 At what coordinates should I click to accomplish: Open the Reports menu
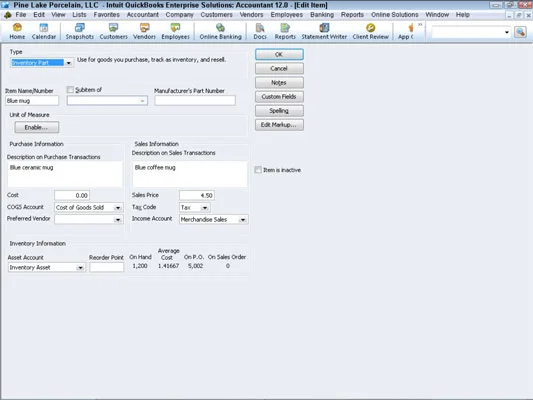352,15
